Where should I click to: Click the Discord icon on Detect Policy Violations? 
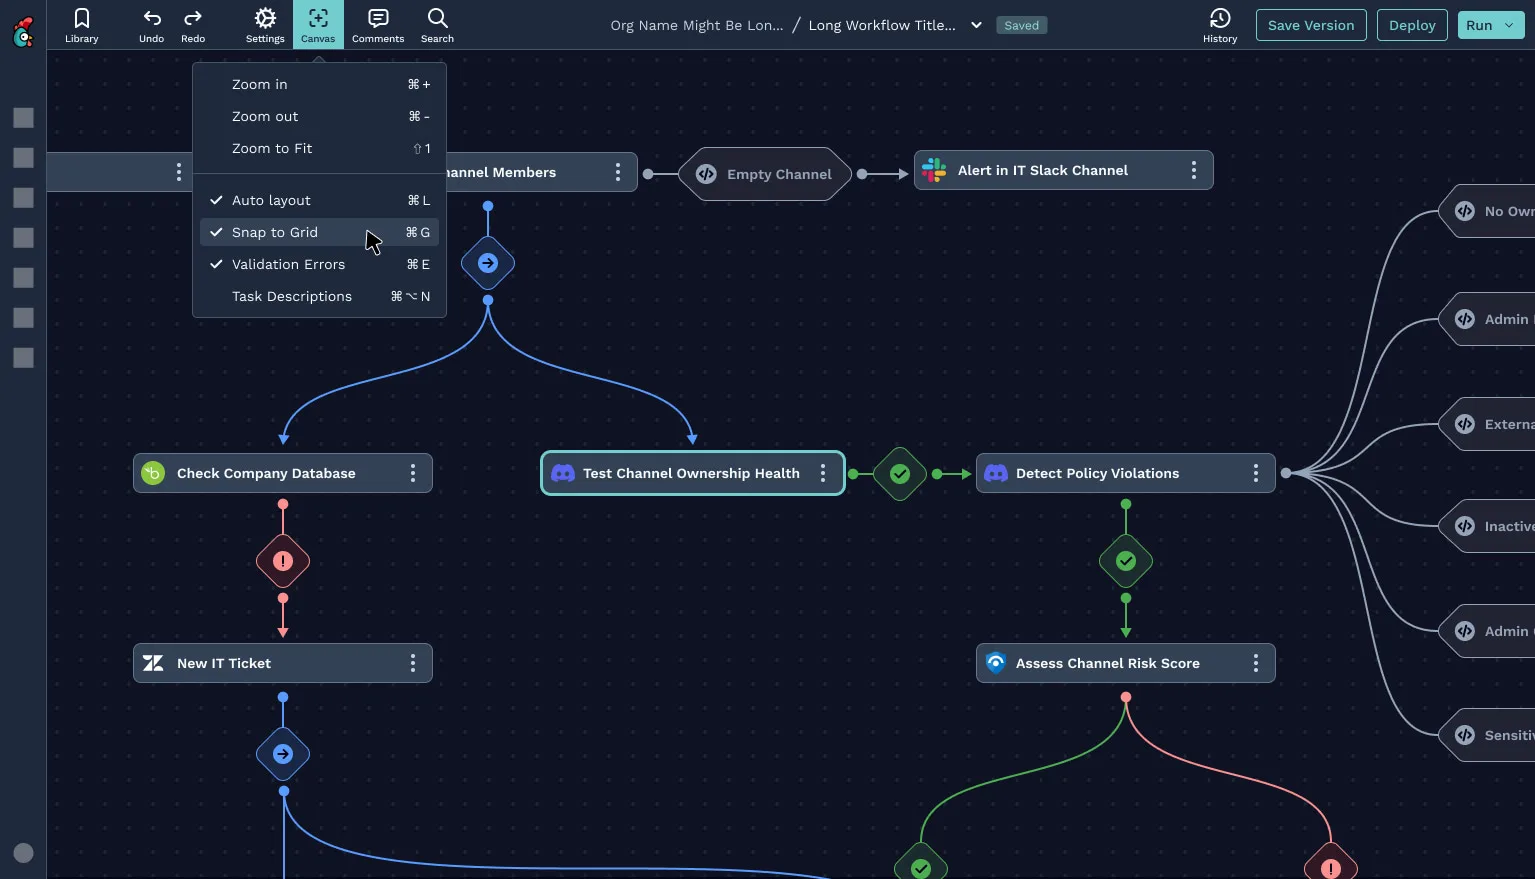(x=996, y=473)
